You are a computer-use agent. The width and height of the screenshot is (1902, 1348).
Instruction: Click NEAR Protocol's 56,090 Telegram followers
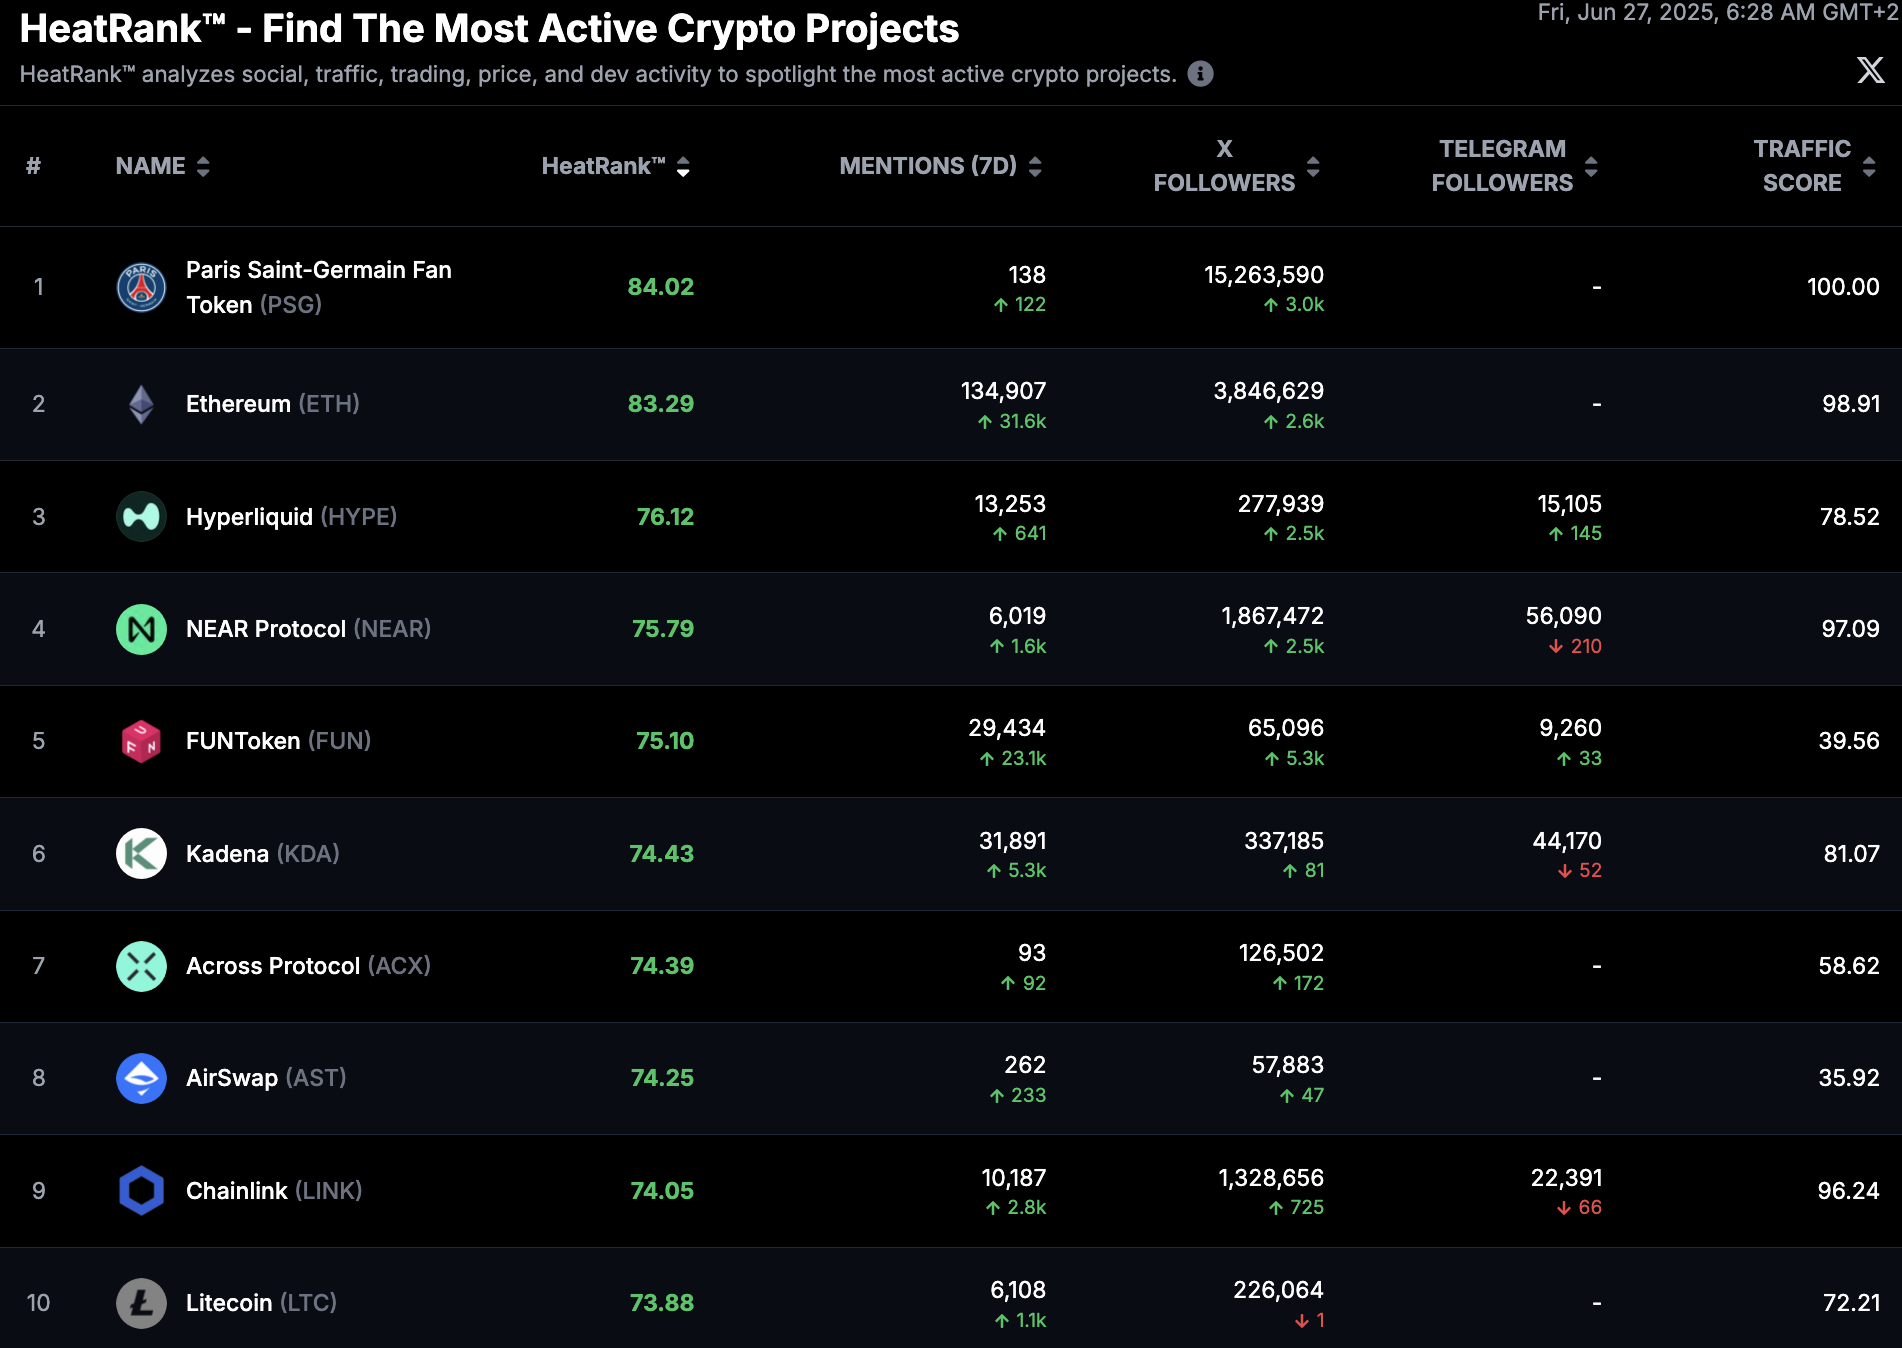click(1563, 616)
